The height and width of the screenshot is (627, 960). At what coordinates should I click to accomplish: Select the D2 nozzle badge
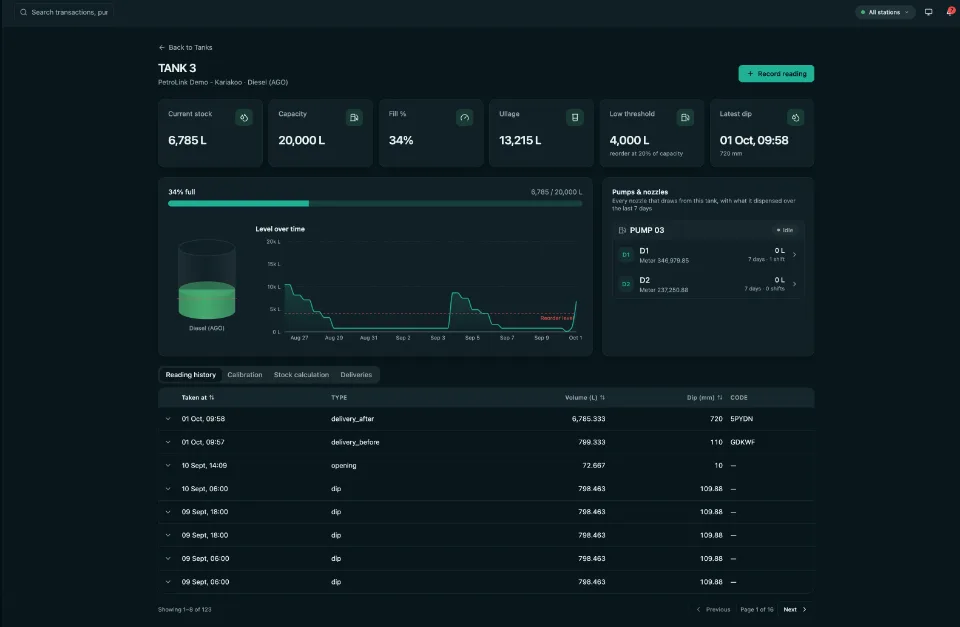(626, 284)
